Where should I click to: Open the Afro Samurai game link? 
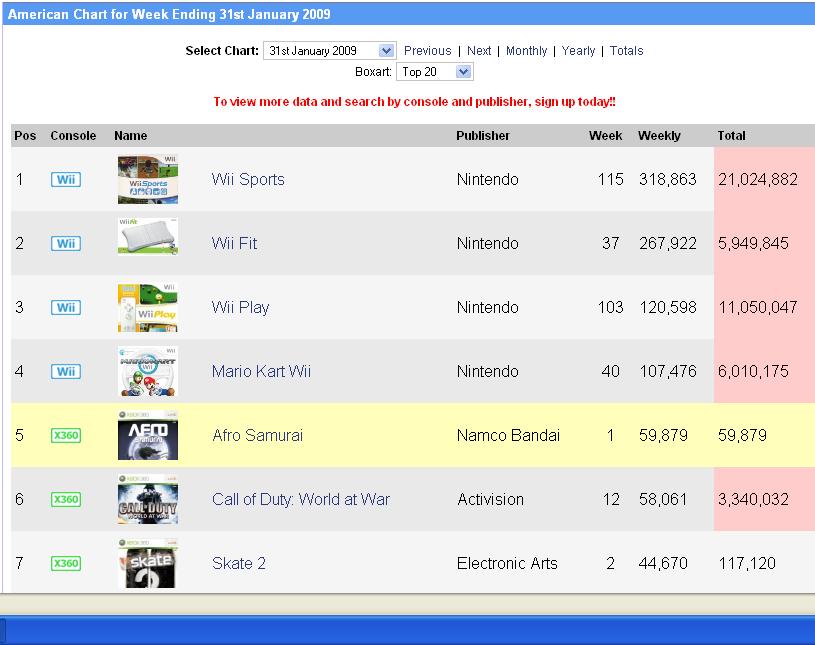coord(257,435)
